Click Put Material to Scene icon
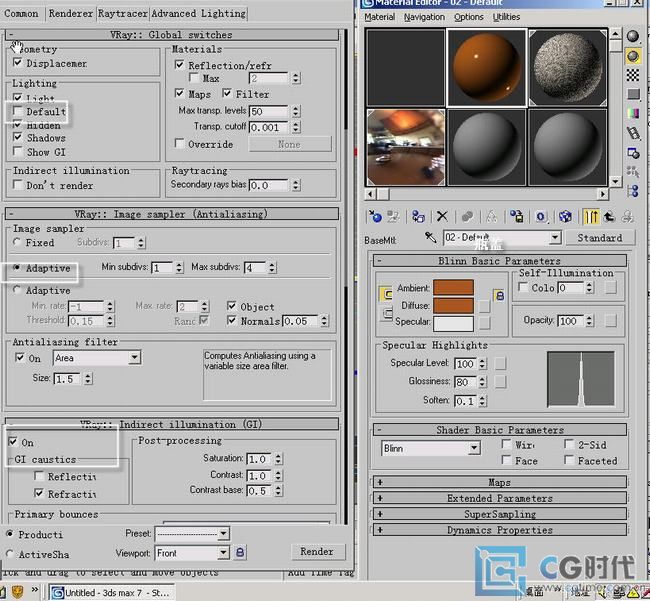Image resolution: width=650 pixels, height=601 pixels. (393, 216)
